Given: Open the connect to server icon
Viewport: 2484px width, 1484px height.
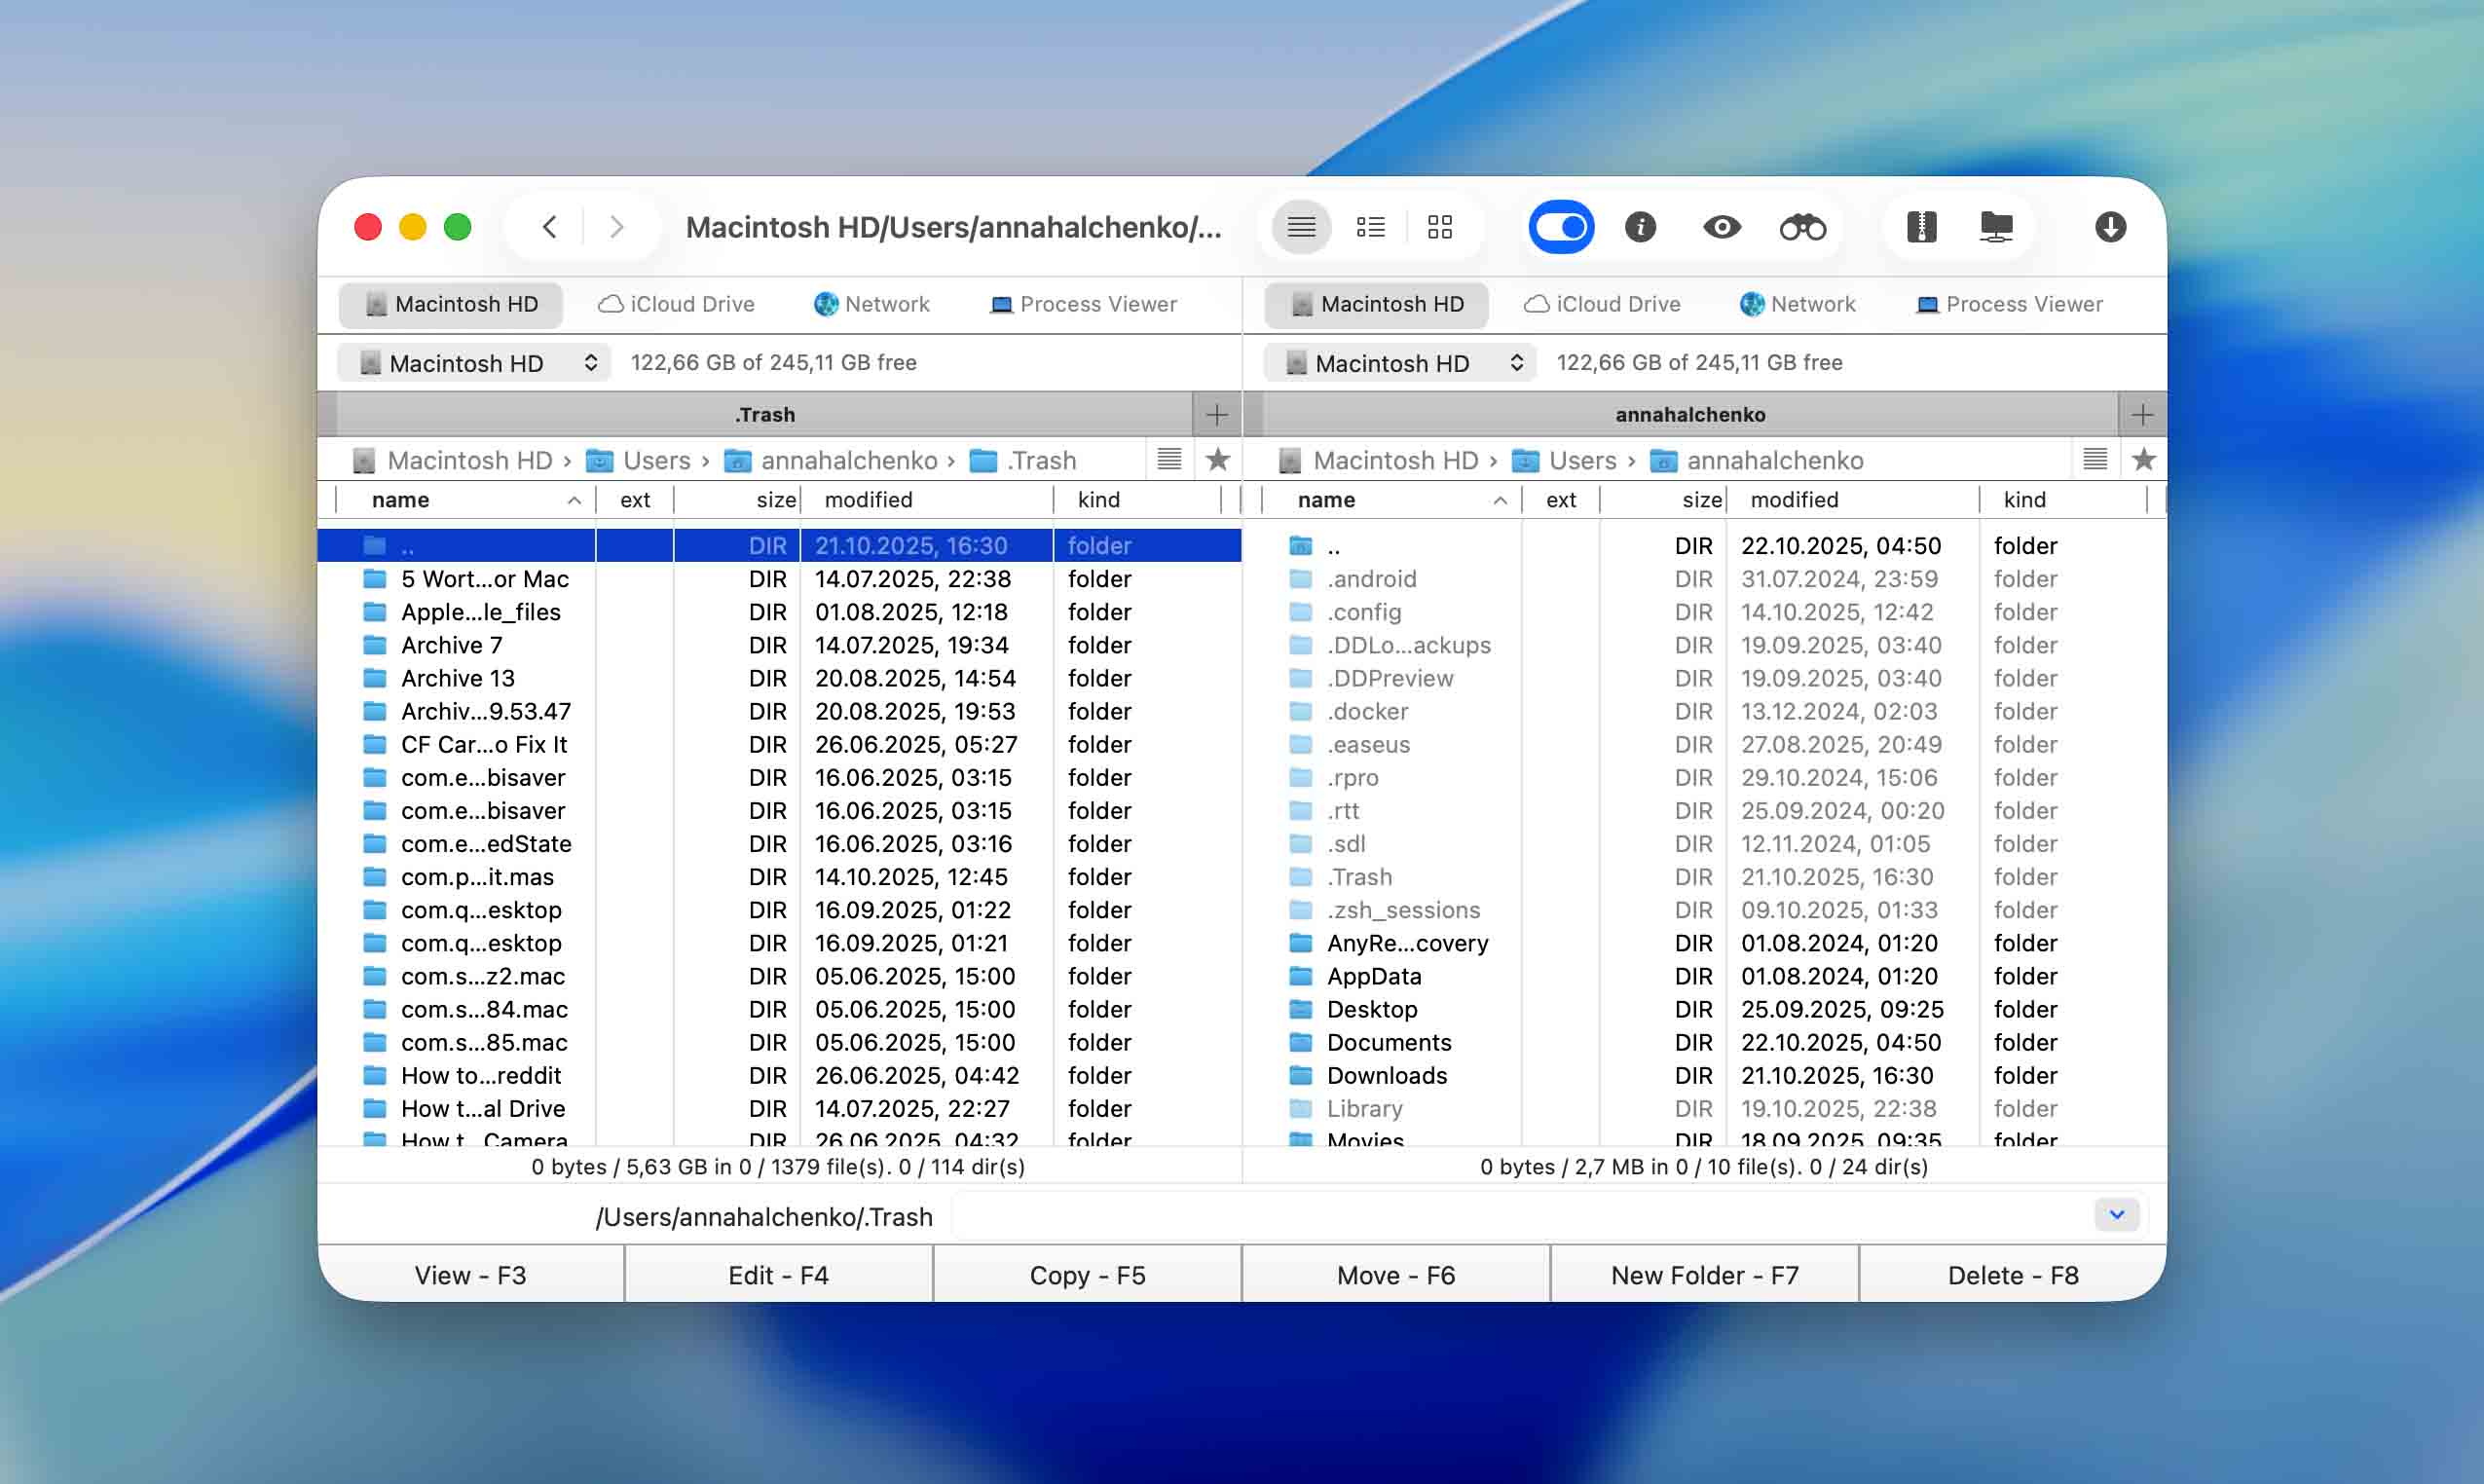Looking at the screenshot, I should tap(1996, 228).
